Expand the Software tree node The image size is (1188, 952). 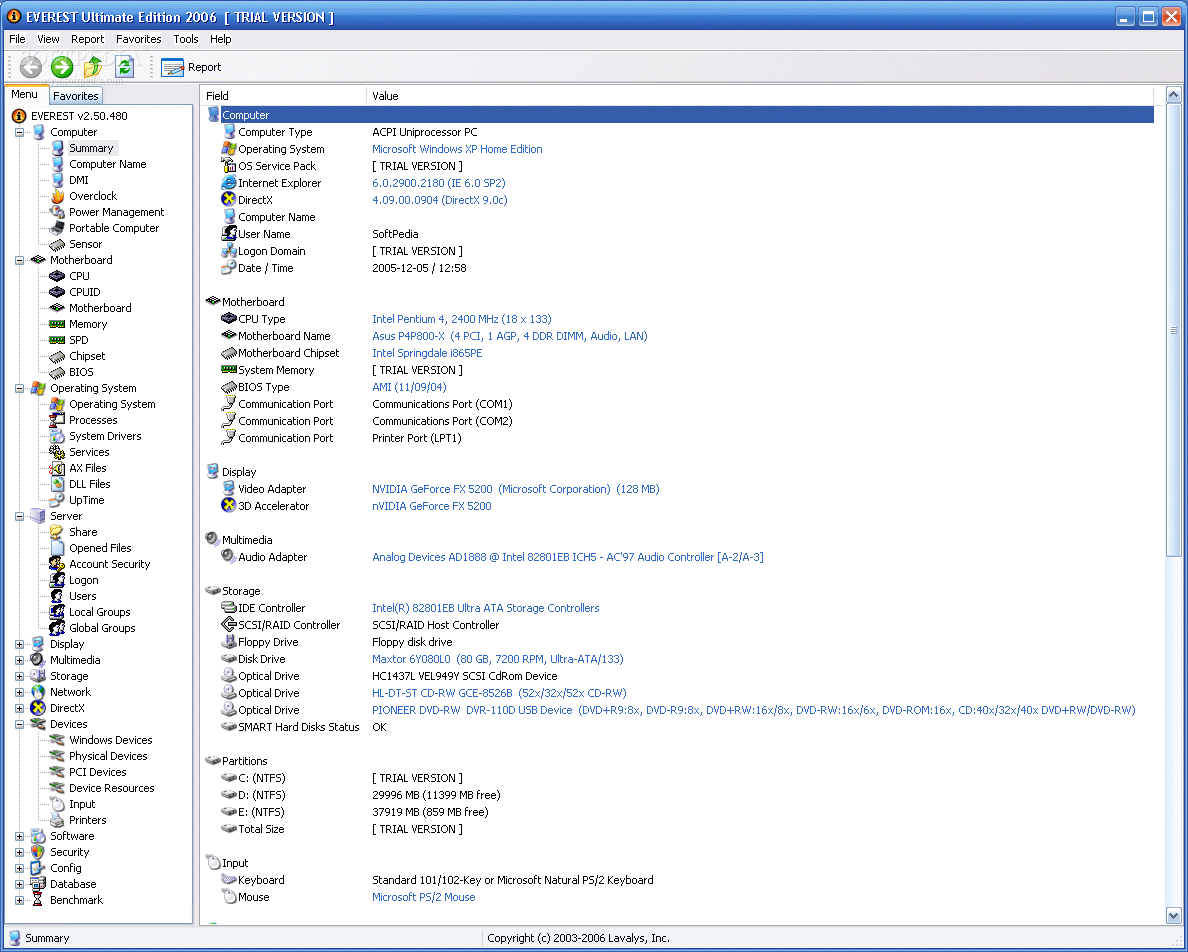[x=20, y=837]
